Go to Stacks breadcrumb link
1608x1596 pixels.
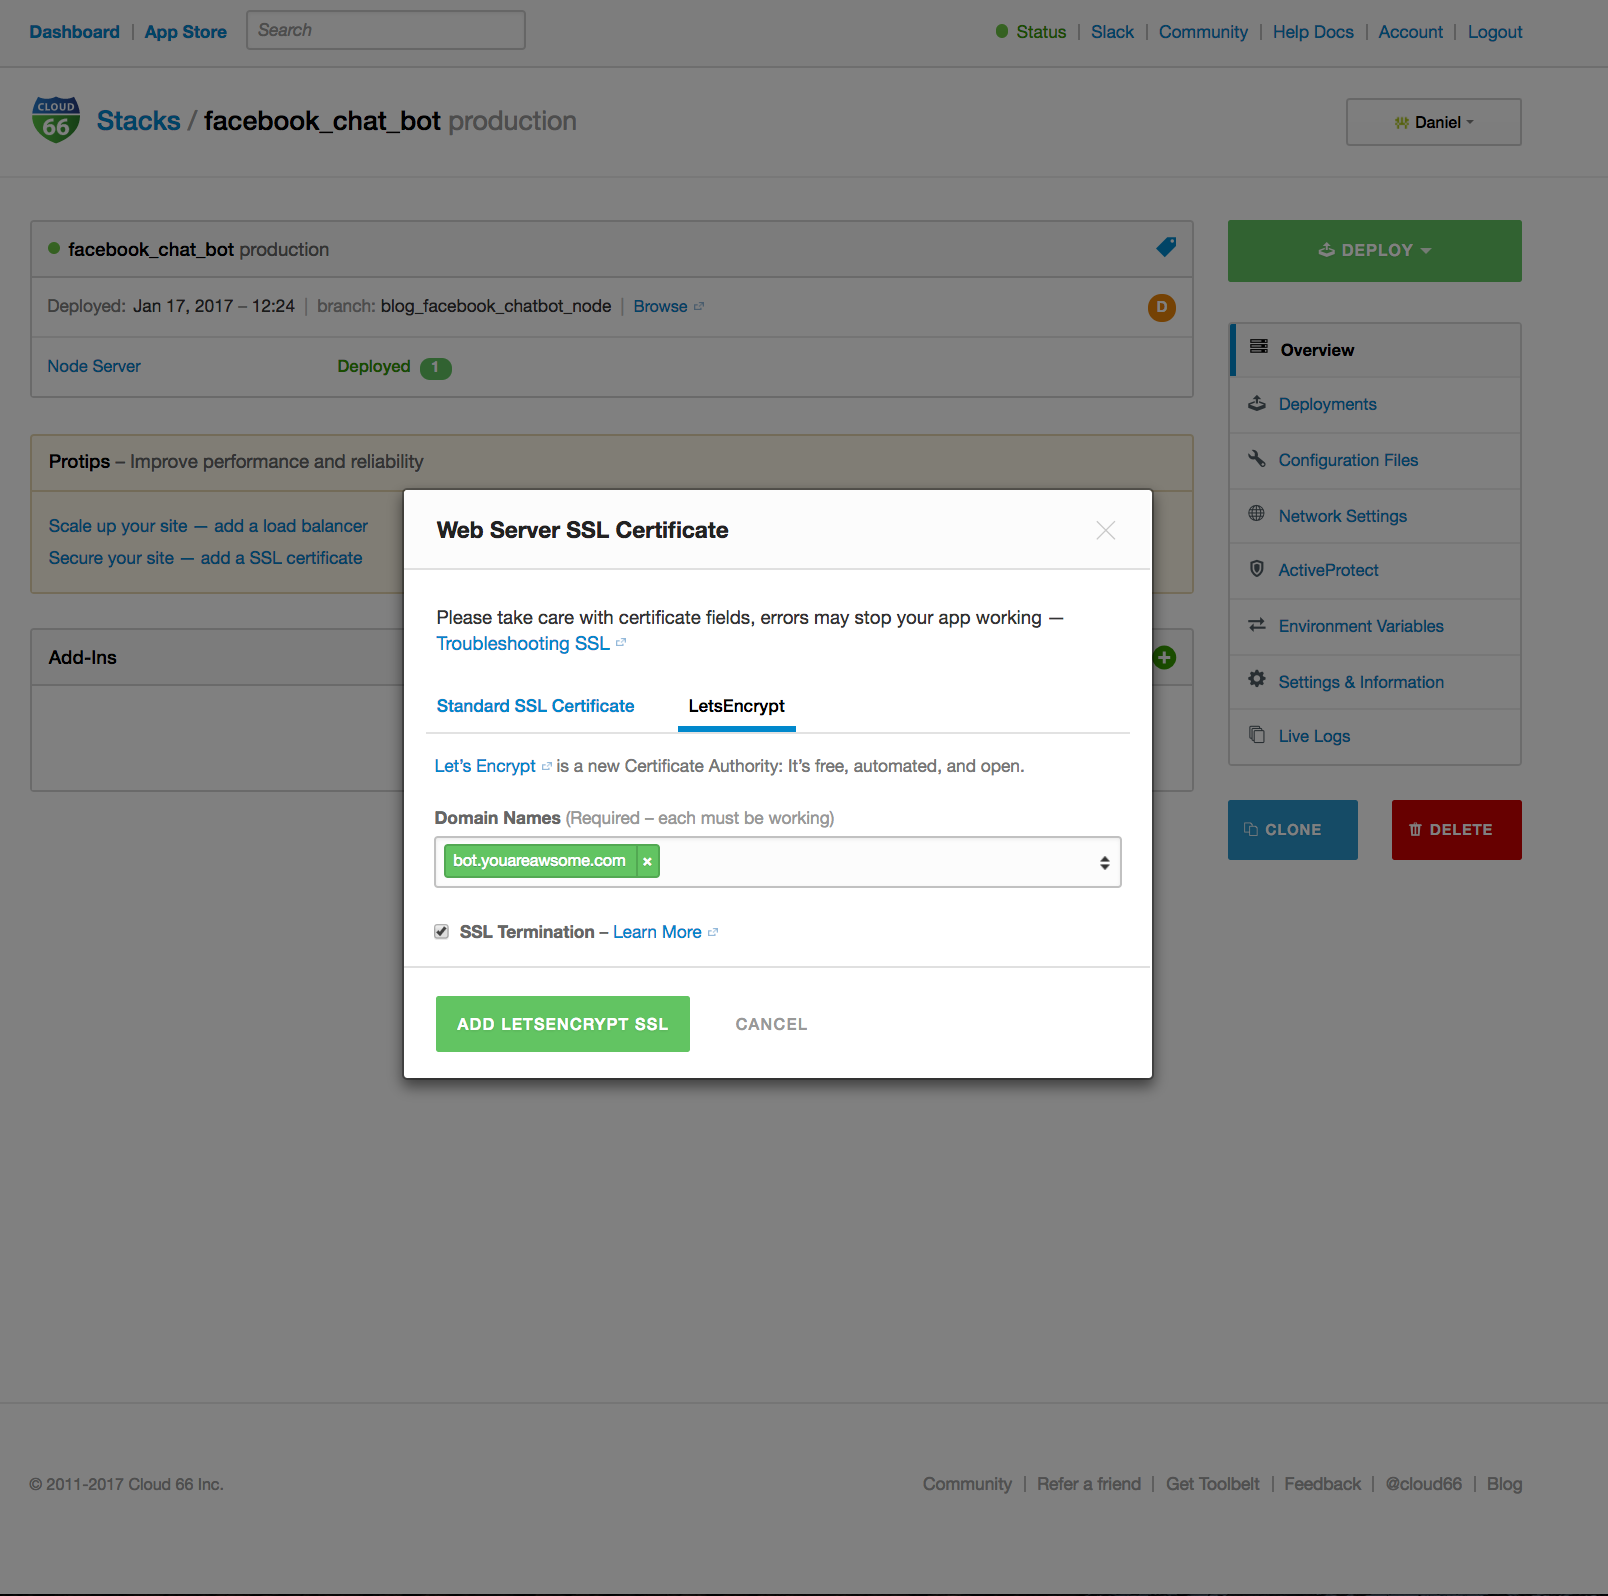click(x=138, y=121)
